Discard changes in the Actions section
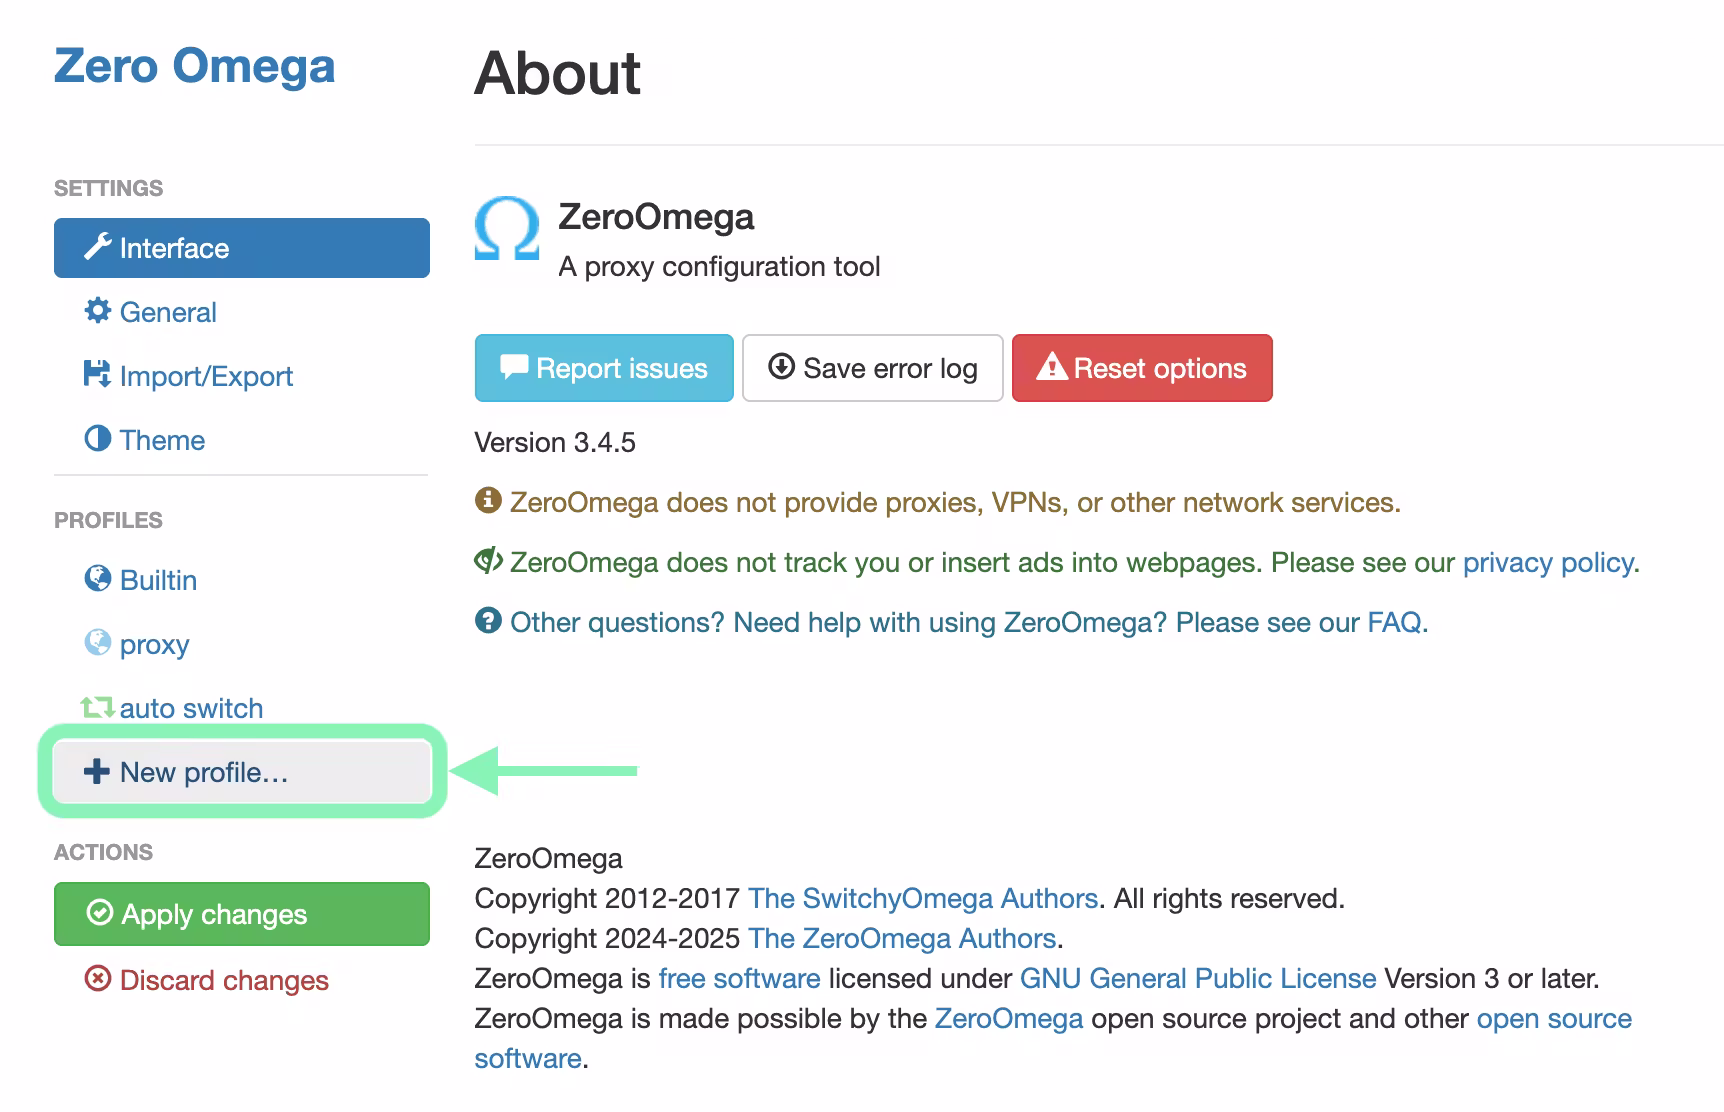This screenshot has height=1112, width=1724. click(x=223, y=980)
